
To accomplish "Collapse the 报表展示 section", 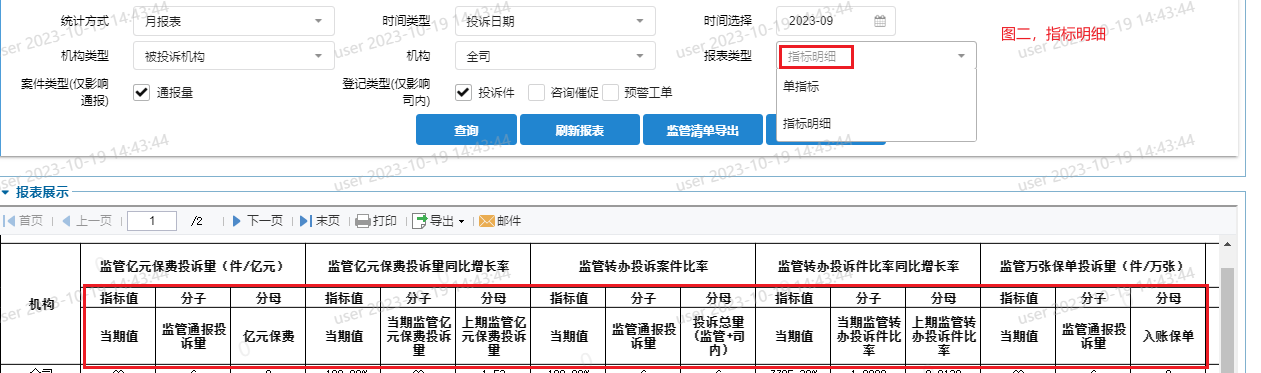I will coord(6,192).
